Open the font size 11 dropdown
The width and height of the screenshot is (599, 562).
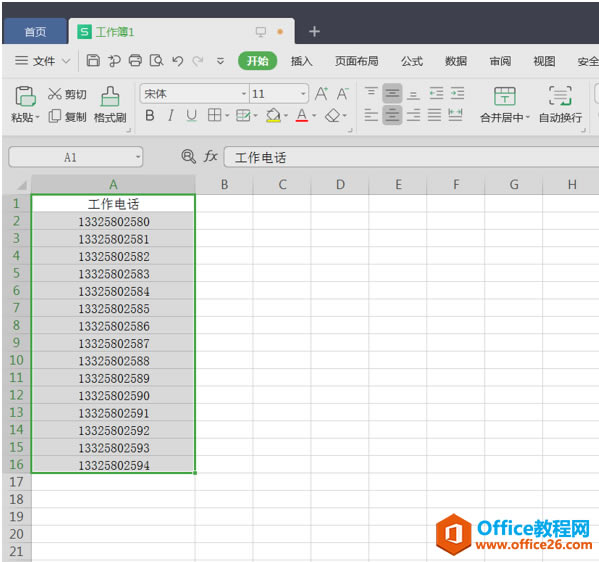[303, 94]
